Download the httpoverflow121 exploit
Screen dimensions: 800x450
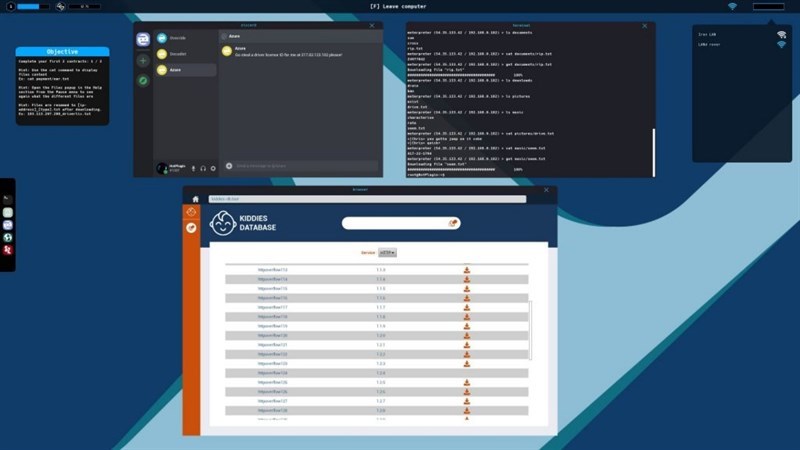click(x=466, y=345)
